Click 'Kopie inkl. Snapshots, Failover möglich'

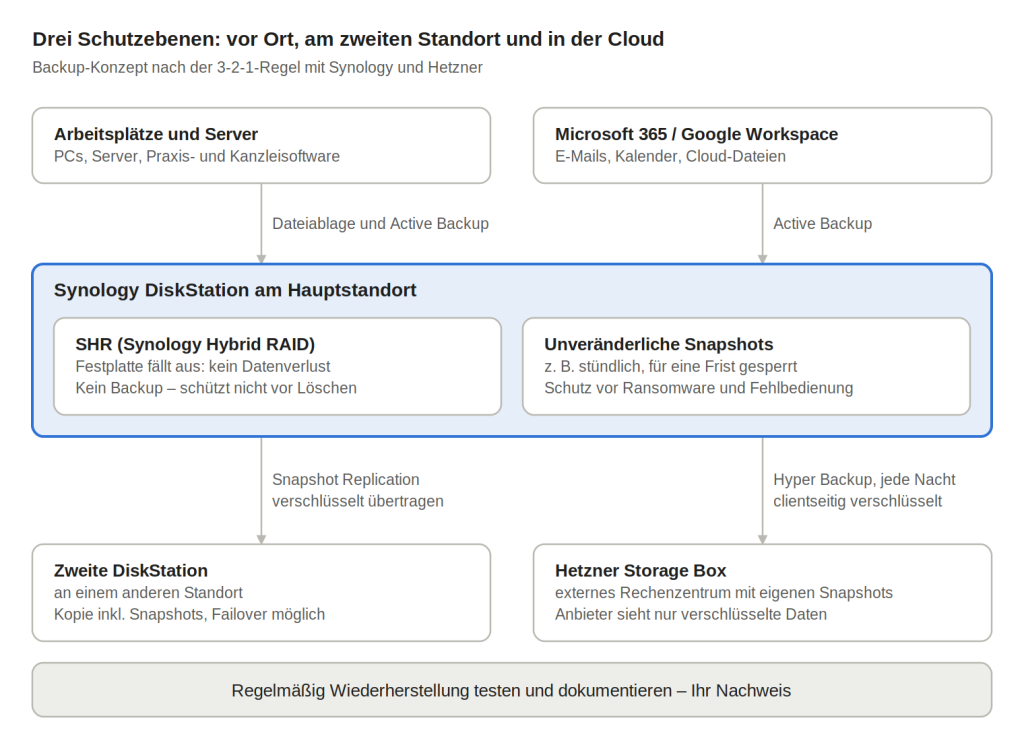pos(189,614)
